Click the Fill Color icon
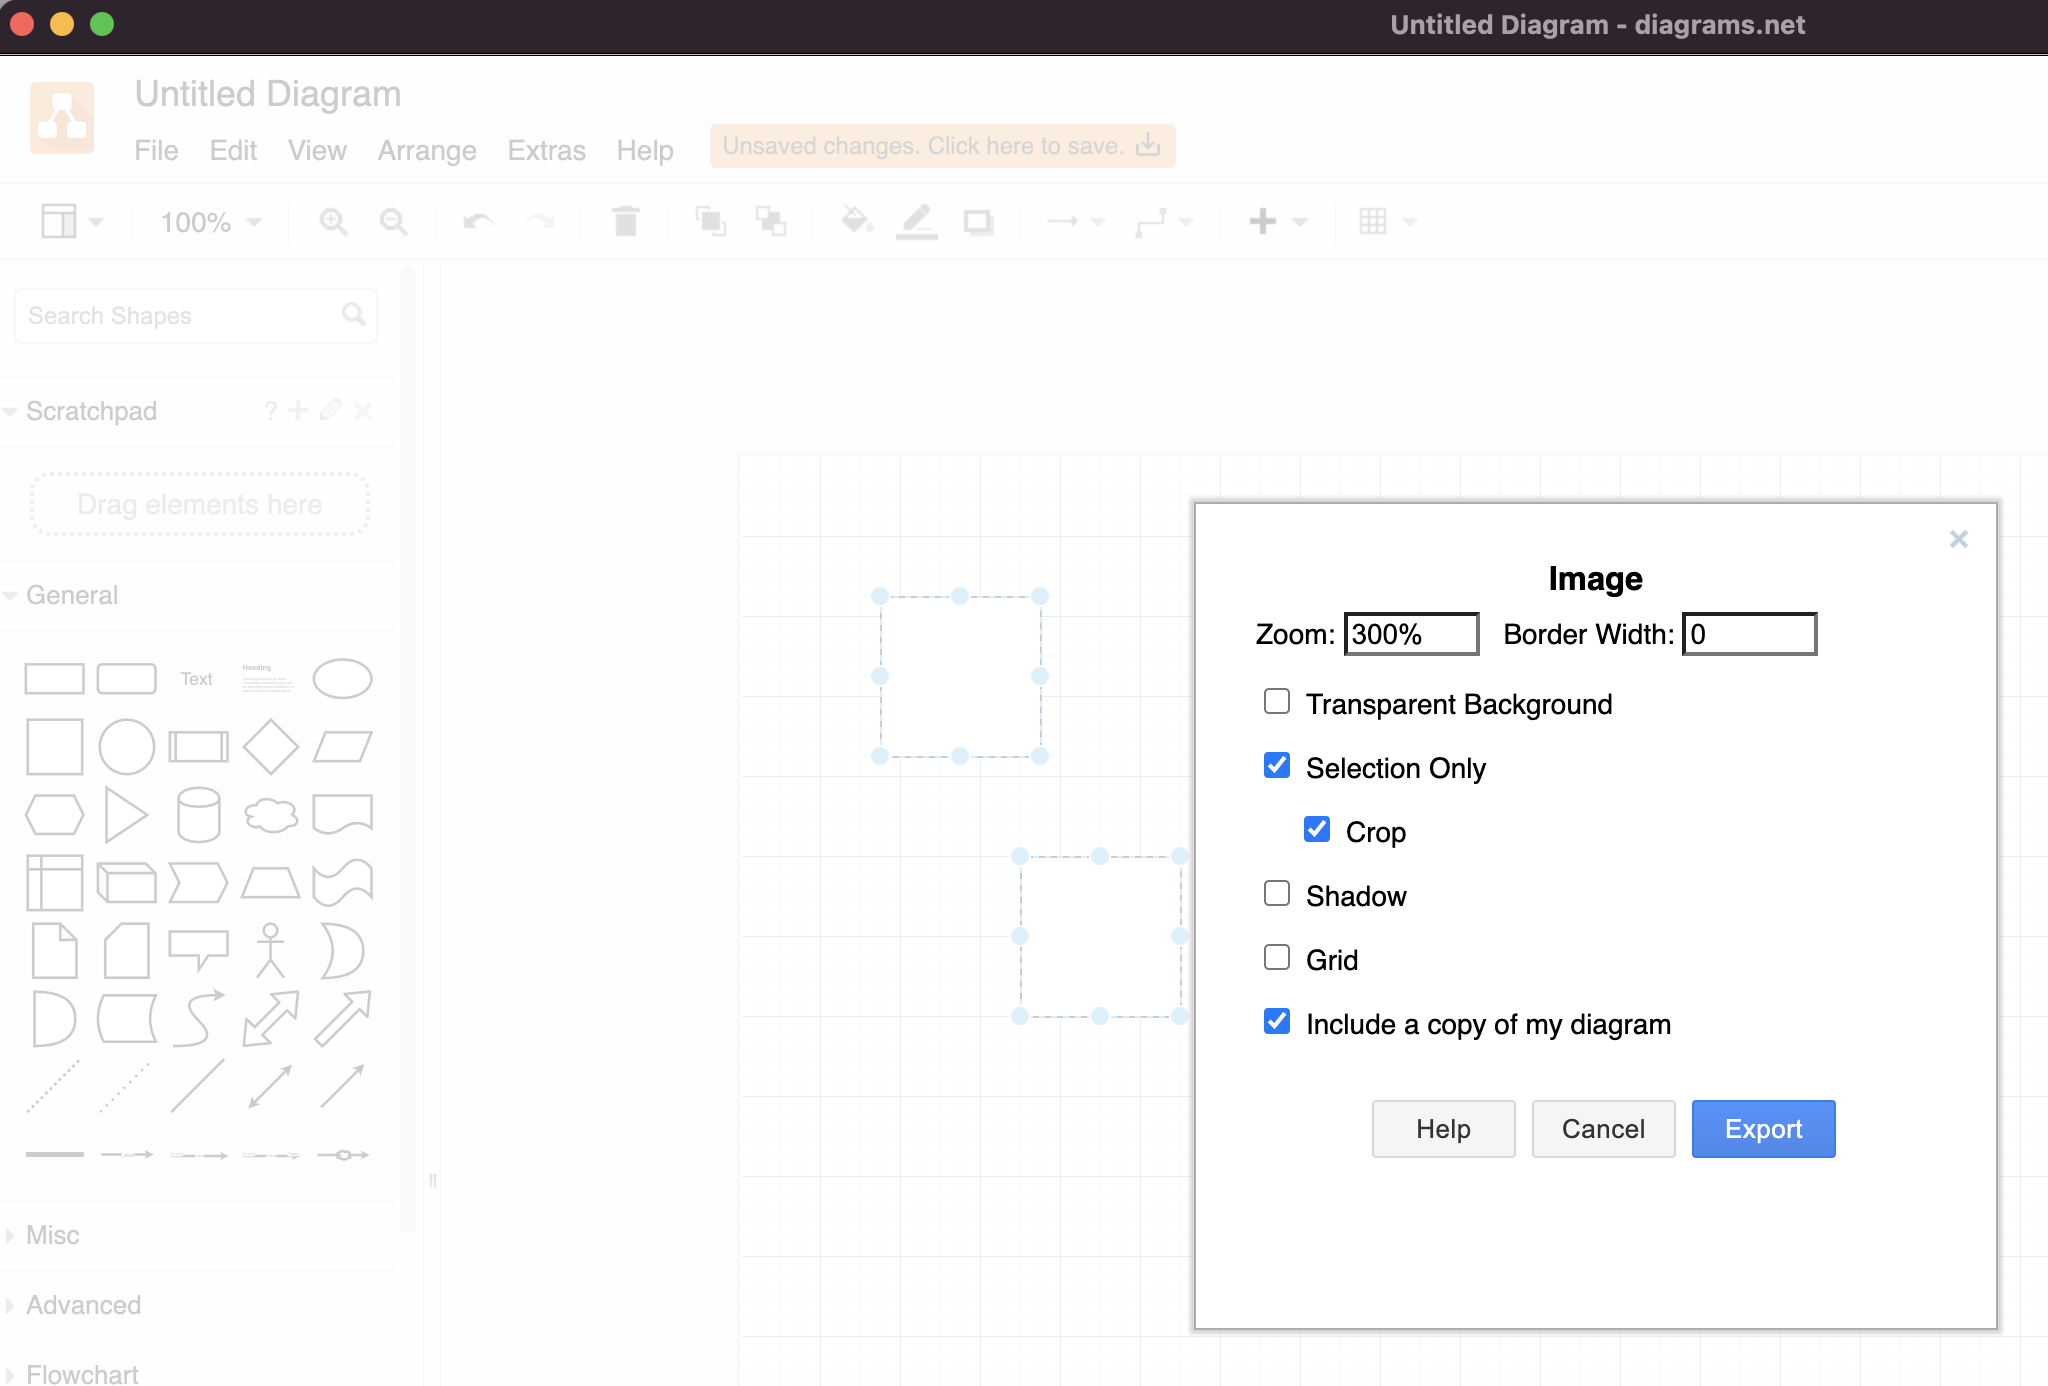Screen dimensions: 2048x1386 pos(856,221)
